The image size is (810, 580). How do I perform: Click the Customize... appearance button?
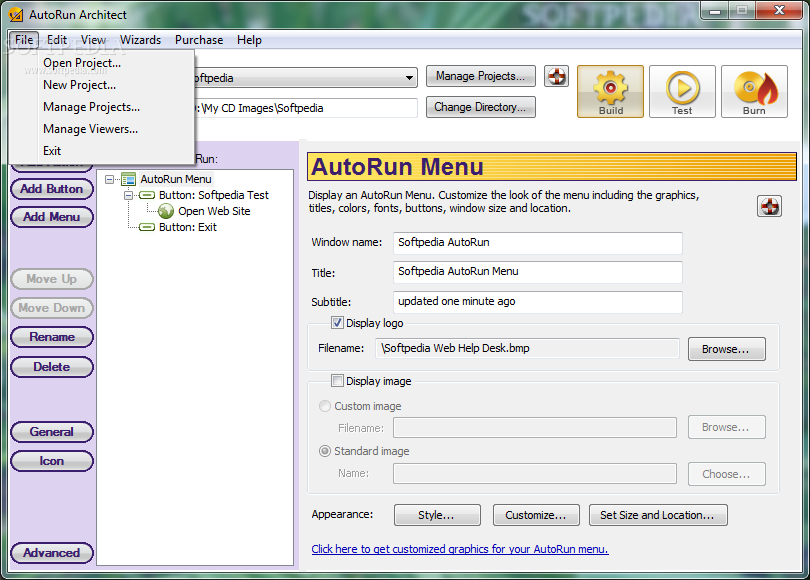[536, 515]
